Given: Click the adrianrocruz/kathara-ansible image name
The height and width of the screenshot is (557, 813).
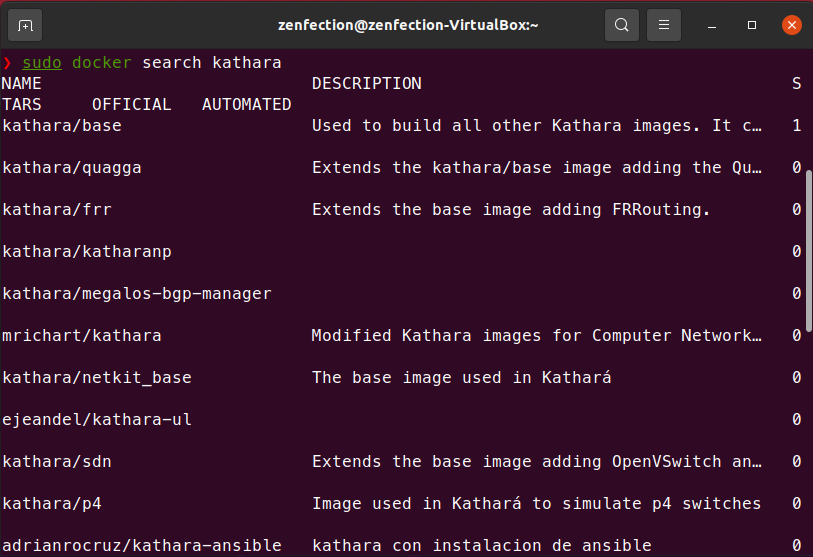Looking at the screenshot, I should 142,546.
